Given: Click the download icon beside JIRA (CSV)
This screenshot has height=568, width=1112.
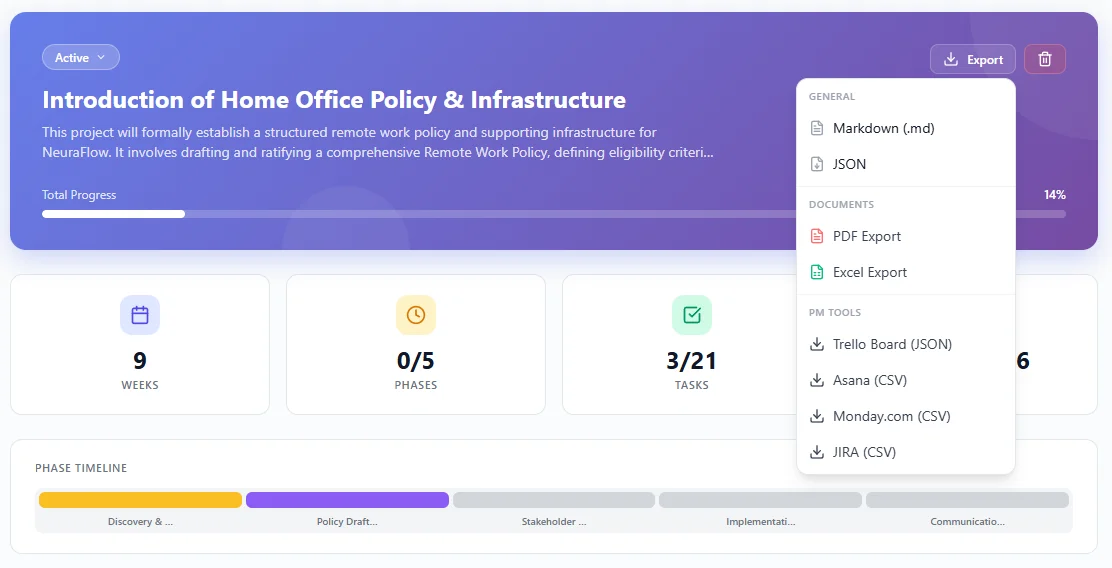Looking at the screenshot, I should pyautogui.click(x=817, y=453).
